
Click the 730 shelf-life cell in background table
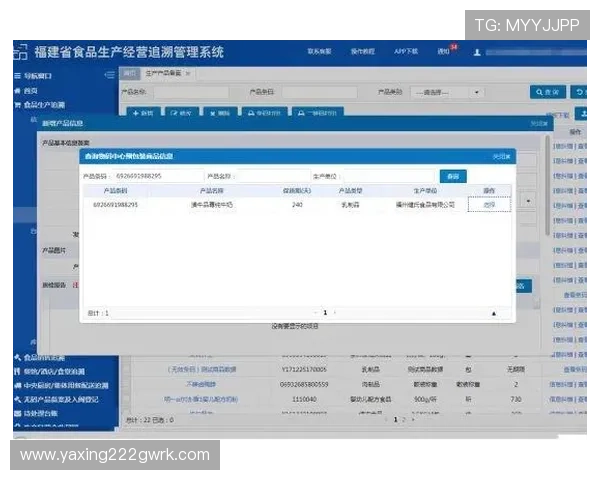pyautogui.click(x=515, y=399)
